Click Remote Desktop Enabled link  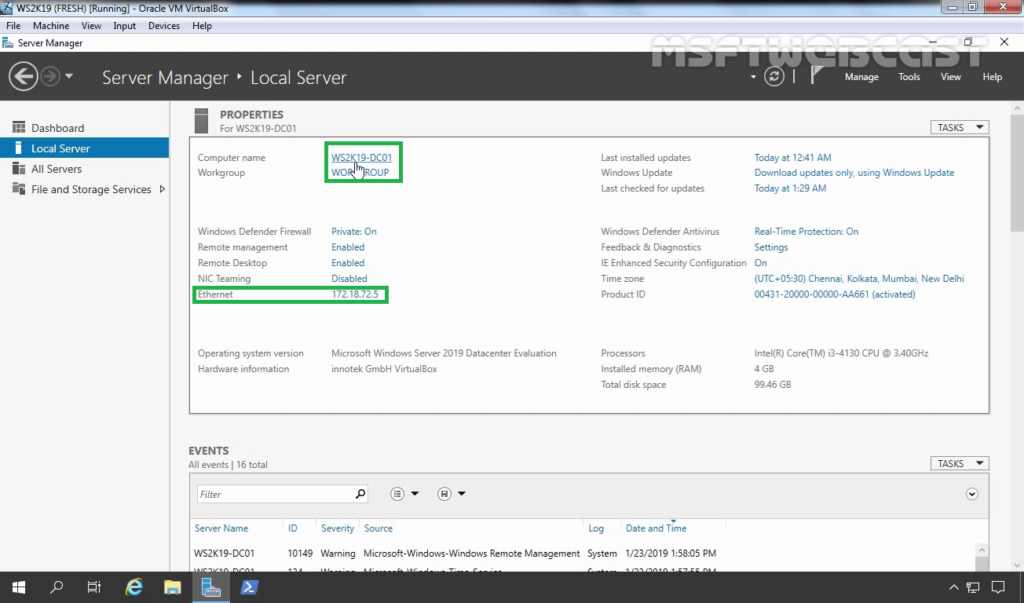coord(347,263)
